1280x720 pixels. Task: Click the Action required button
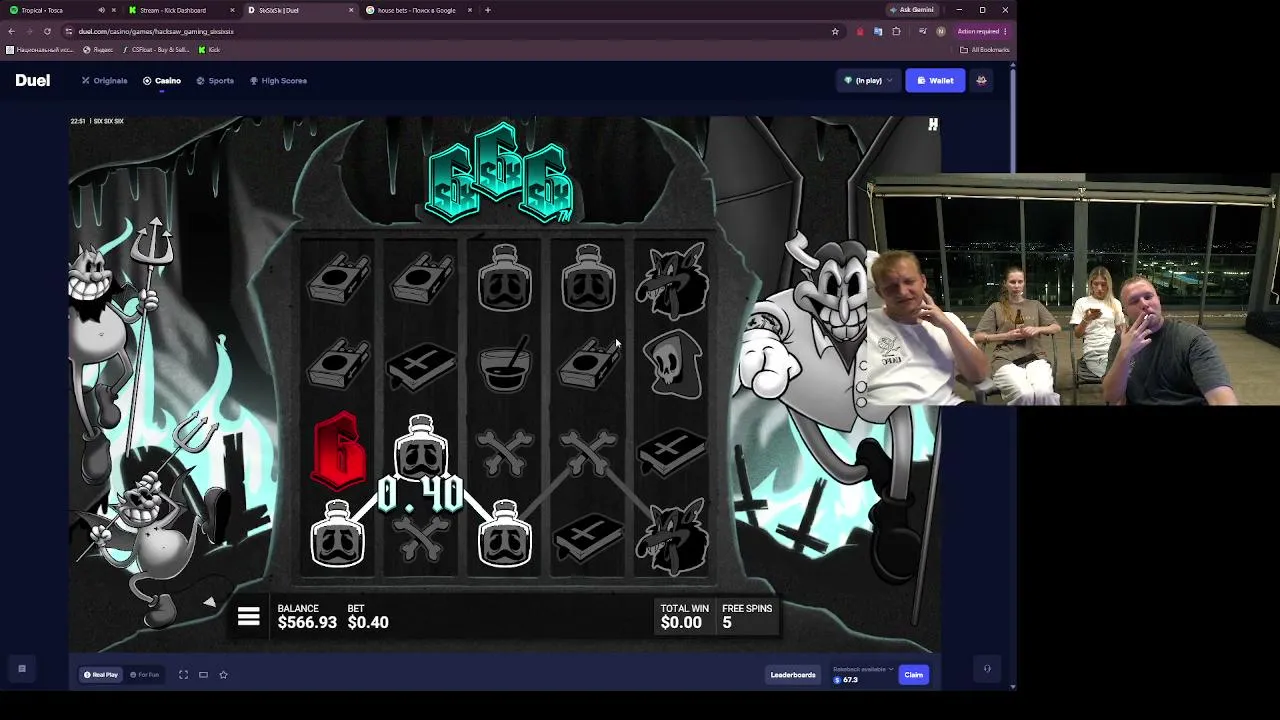coord(979,31)
